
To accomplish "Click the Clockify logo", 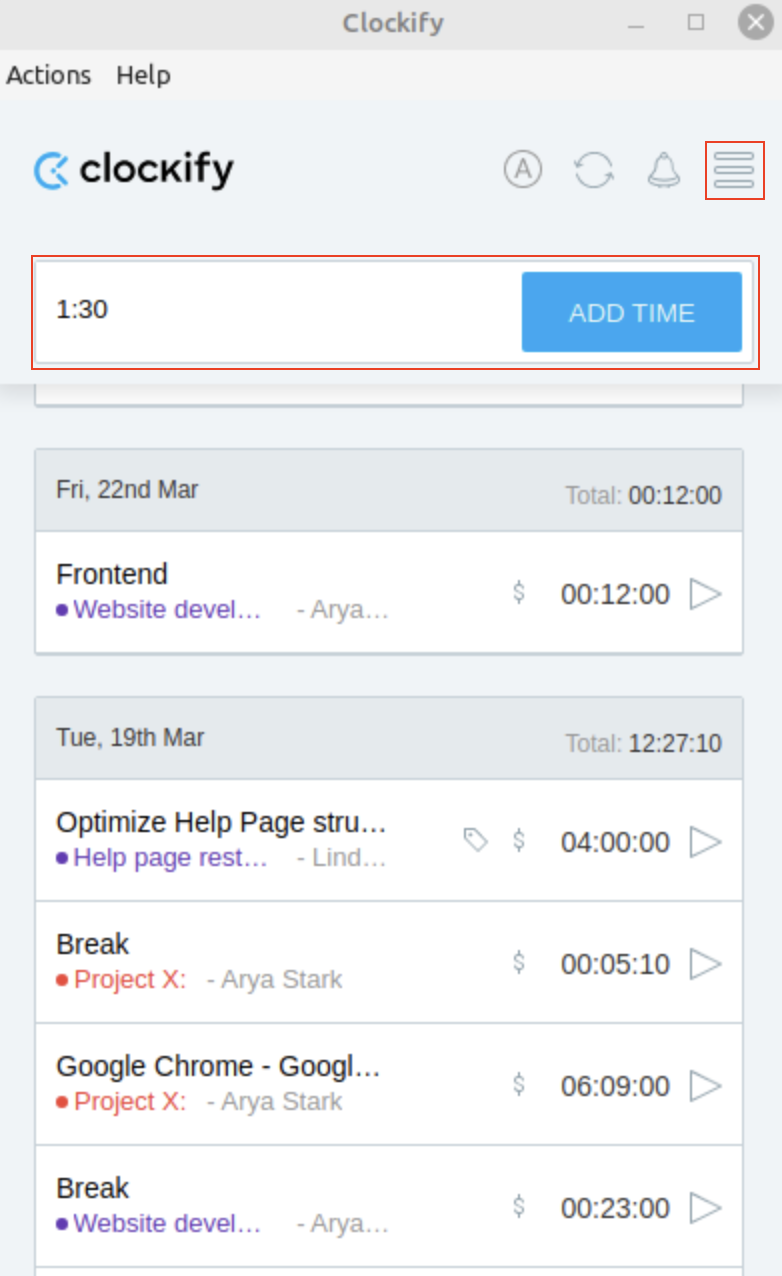I will 133,171.
